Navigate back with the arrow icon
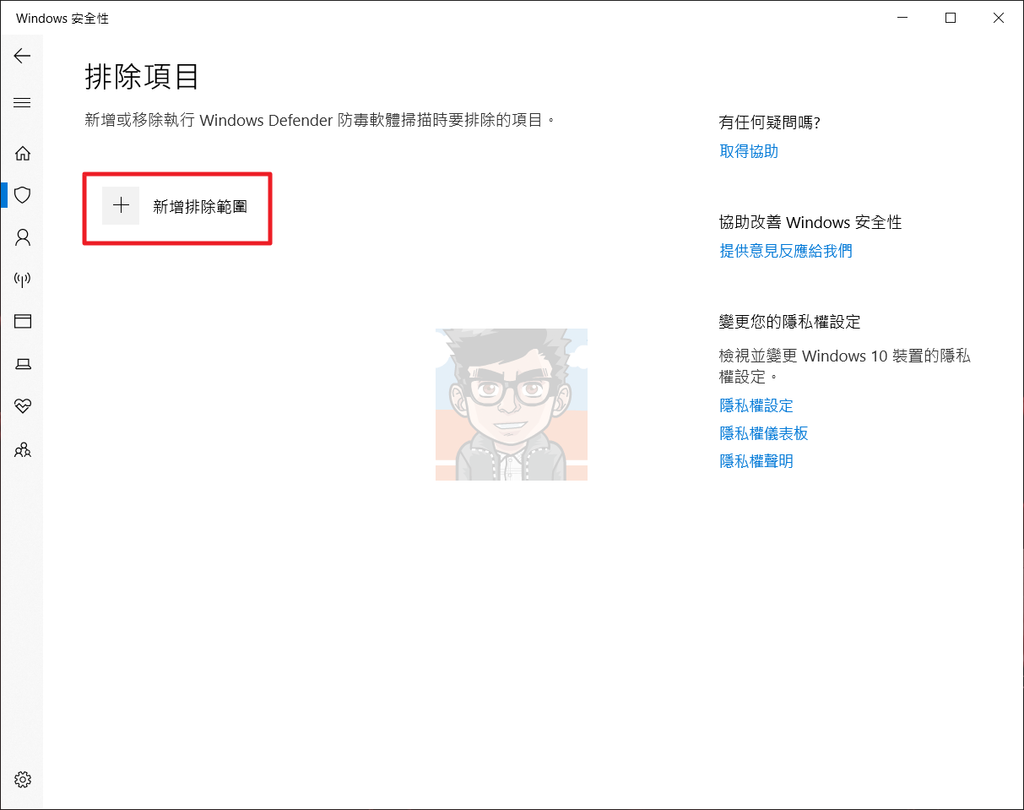This screenshot has width=1024, height=810. coord(22,56)
